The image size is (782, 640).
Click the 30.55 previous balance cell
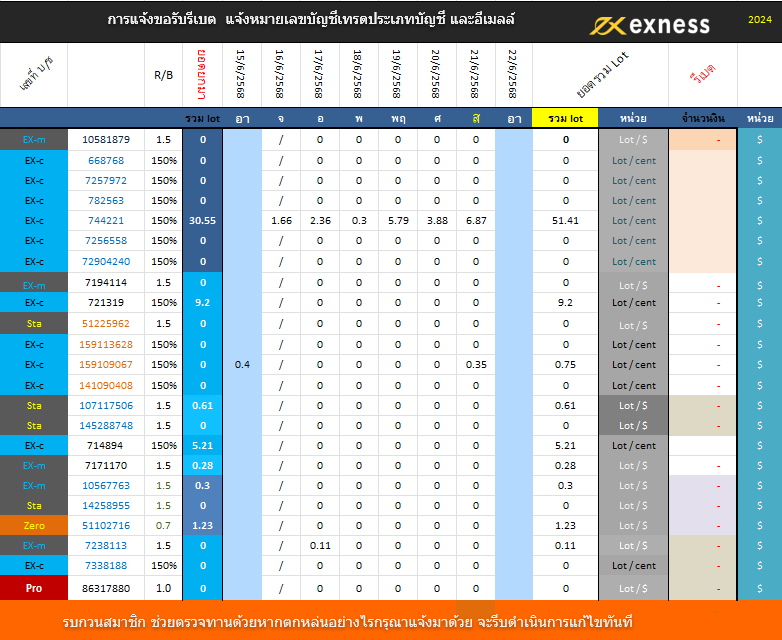pos(202,220)
